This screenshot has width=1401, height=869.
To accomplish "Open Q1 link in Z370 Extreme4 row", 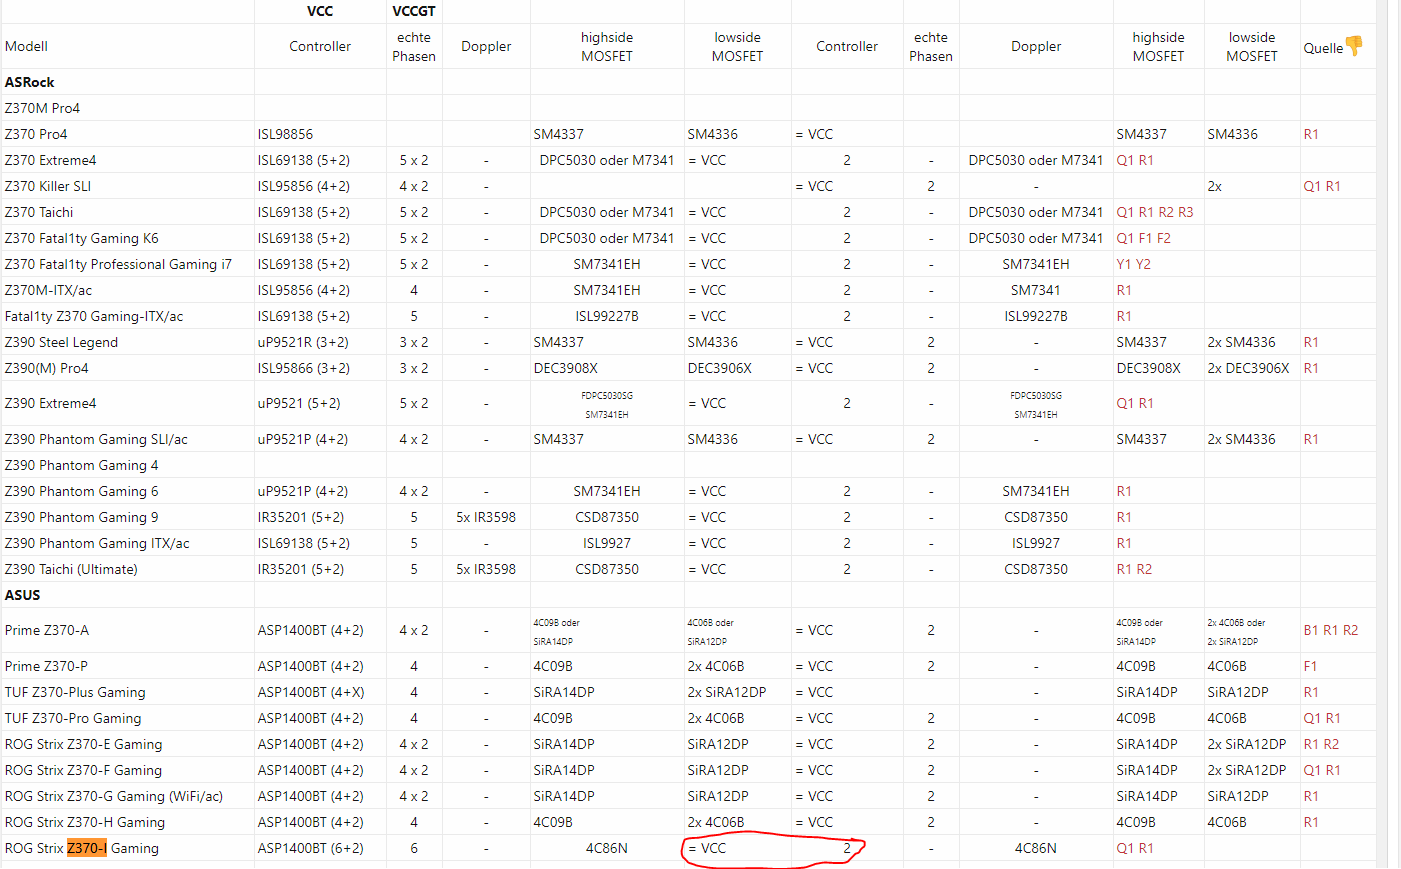I will (x=1125, y=160).
